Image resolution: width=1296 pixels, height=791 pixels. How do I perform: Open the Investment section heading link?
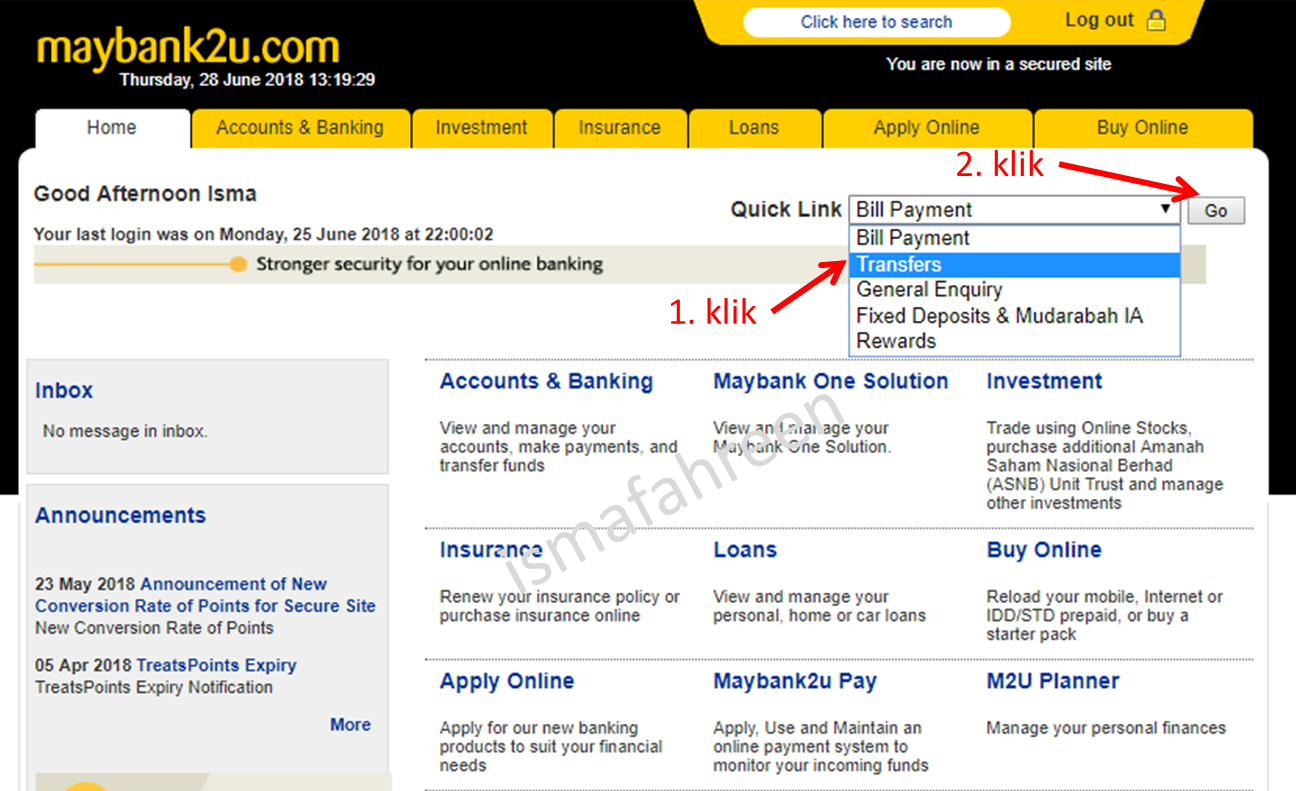pos(1044,382)
